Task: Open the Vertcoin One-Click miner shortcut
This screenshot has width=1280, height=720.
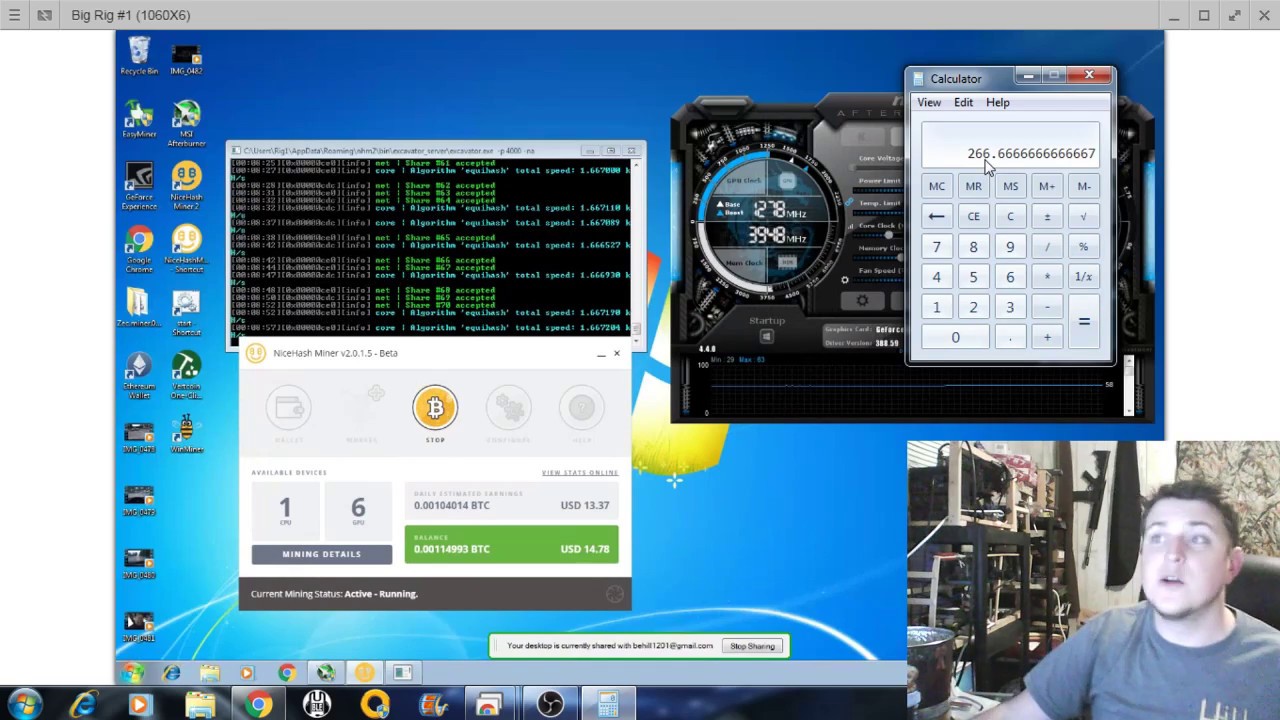Action: 186,375
